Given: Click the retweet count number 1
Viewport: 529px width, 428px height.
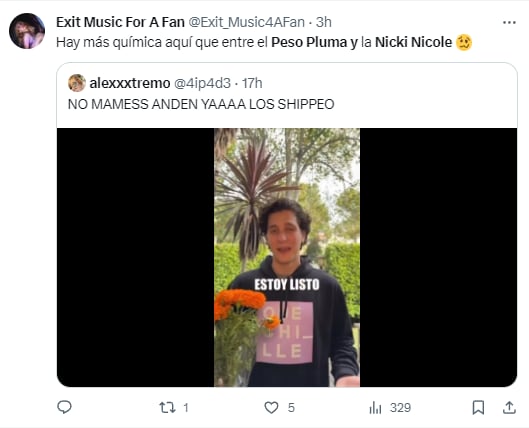Looking at the screenshot, I should pos(186,408).
